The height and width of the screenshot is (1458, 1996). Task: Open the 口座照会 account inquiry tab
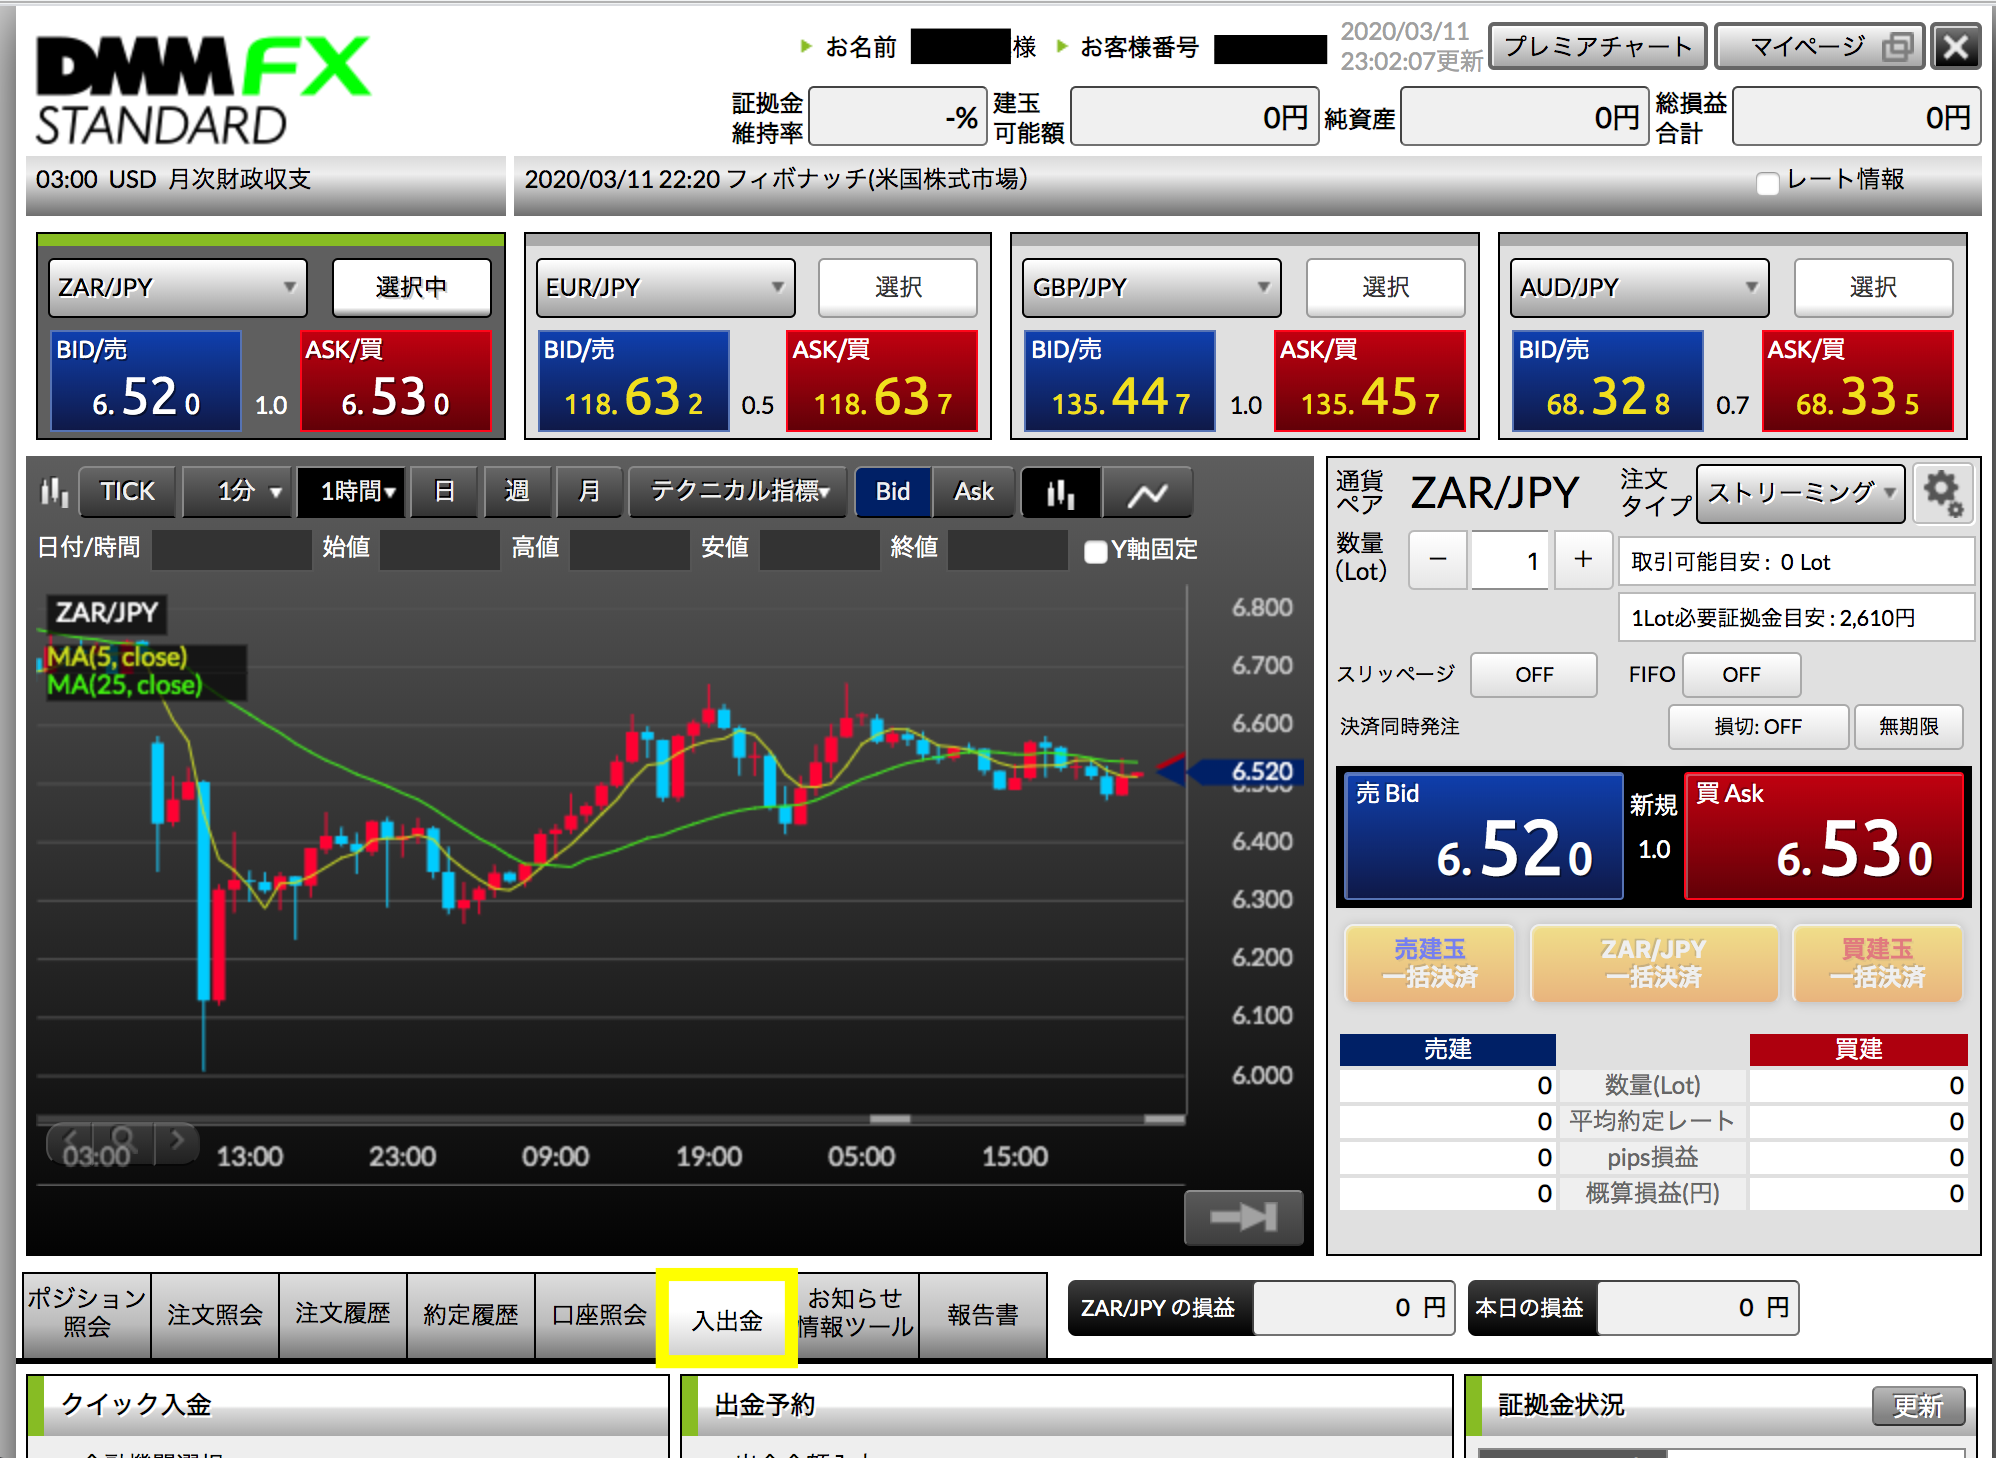(599, 1314)
